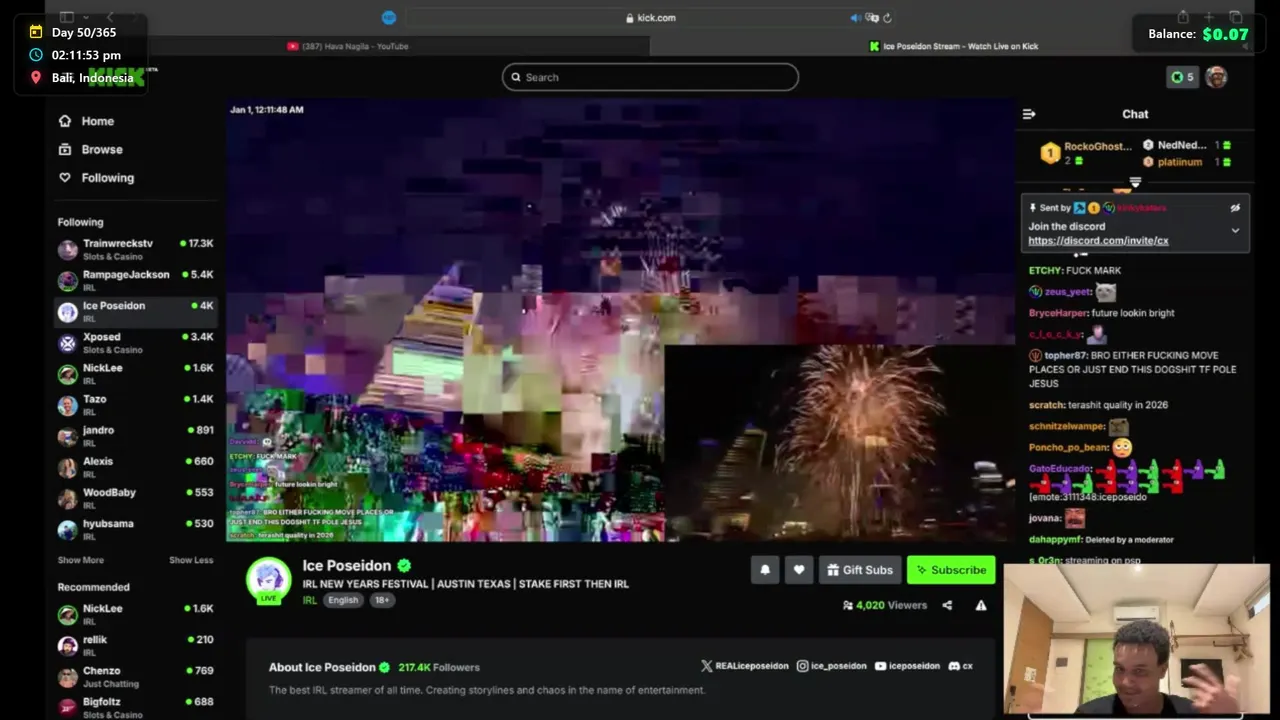This screenshot has height=720, width=1280.
Task: Mute tab audio via speaker icon in address bar
Action: tap(855, 18)
